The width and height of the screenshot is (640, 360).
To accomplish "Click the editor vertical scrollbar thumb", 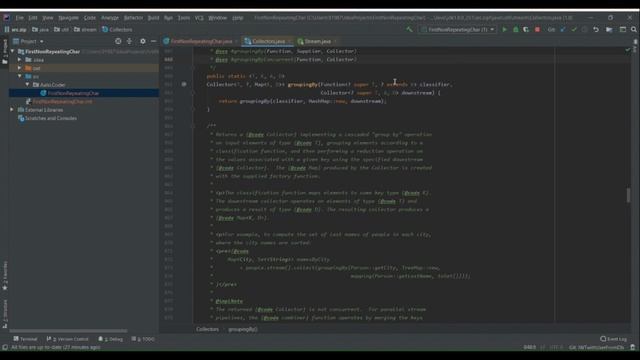I will 629,195.
